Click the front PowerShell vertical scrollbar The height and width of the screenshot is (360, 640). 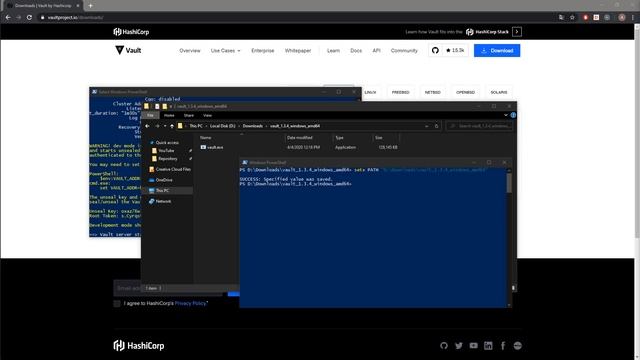point(509,237)
